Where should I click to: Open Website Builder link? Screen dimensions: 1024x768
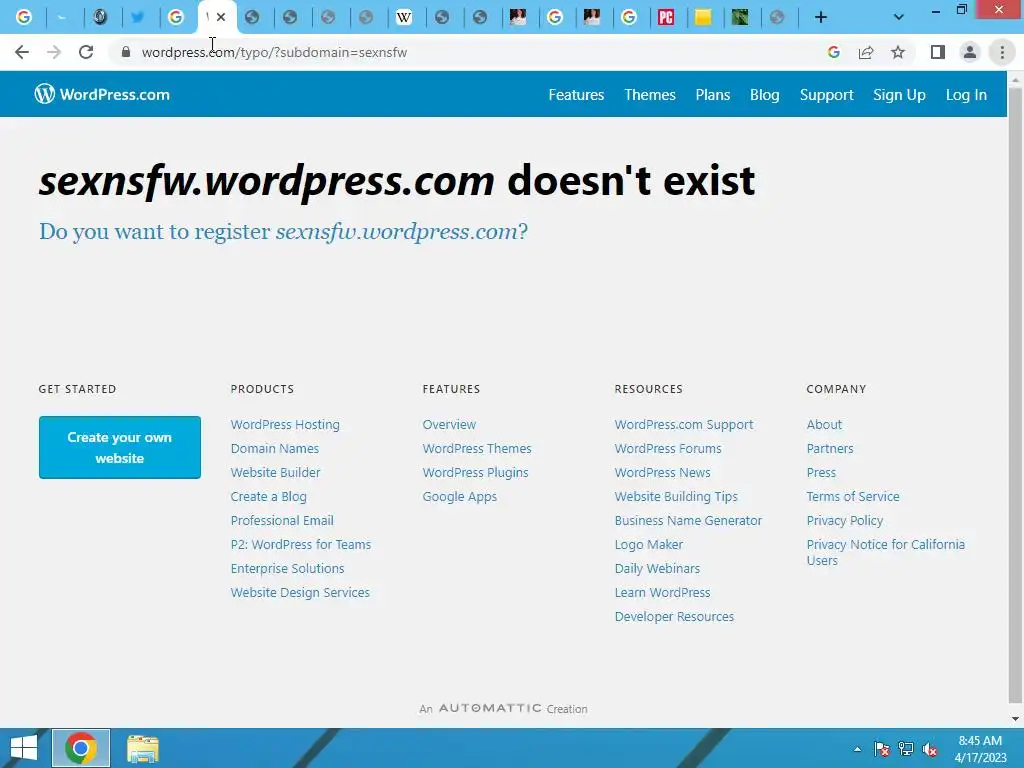click(275, 472)
